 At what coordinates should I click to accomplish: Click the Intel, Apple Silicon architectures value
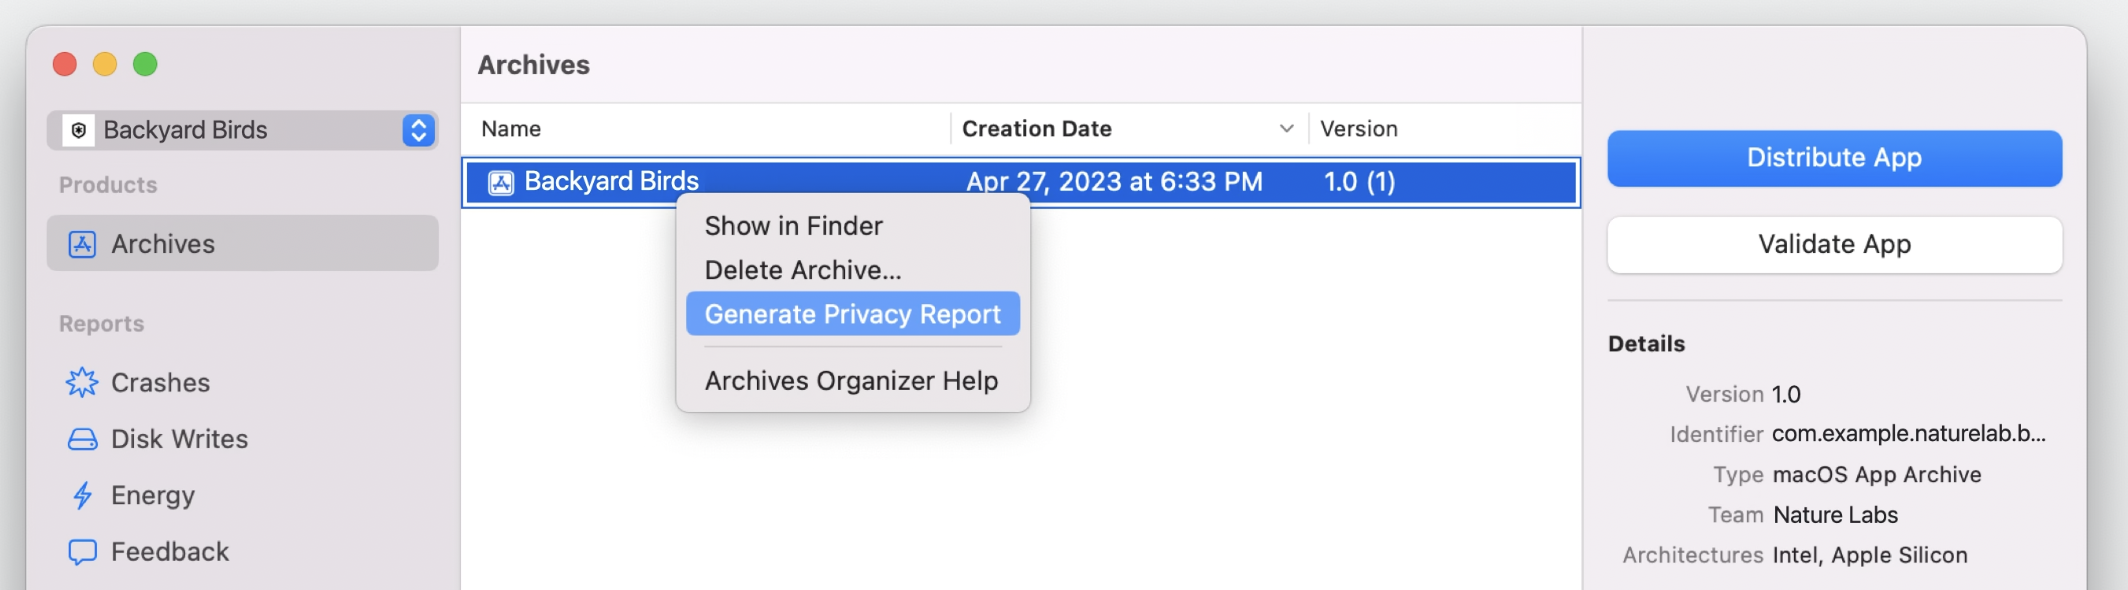pyautogui.click(x=1870, y=555)
